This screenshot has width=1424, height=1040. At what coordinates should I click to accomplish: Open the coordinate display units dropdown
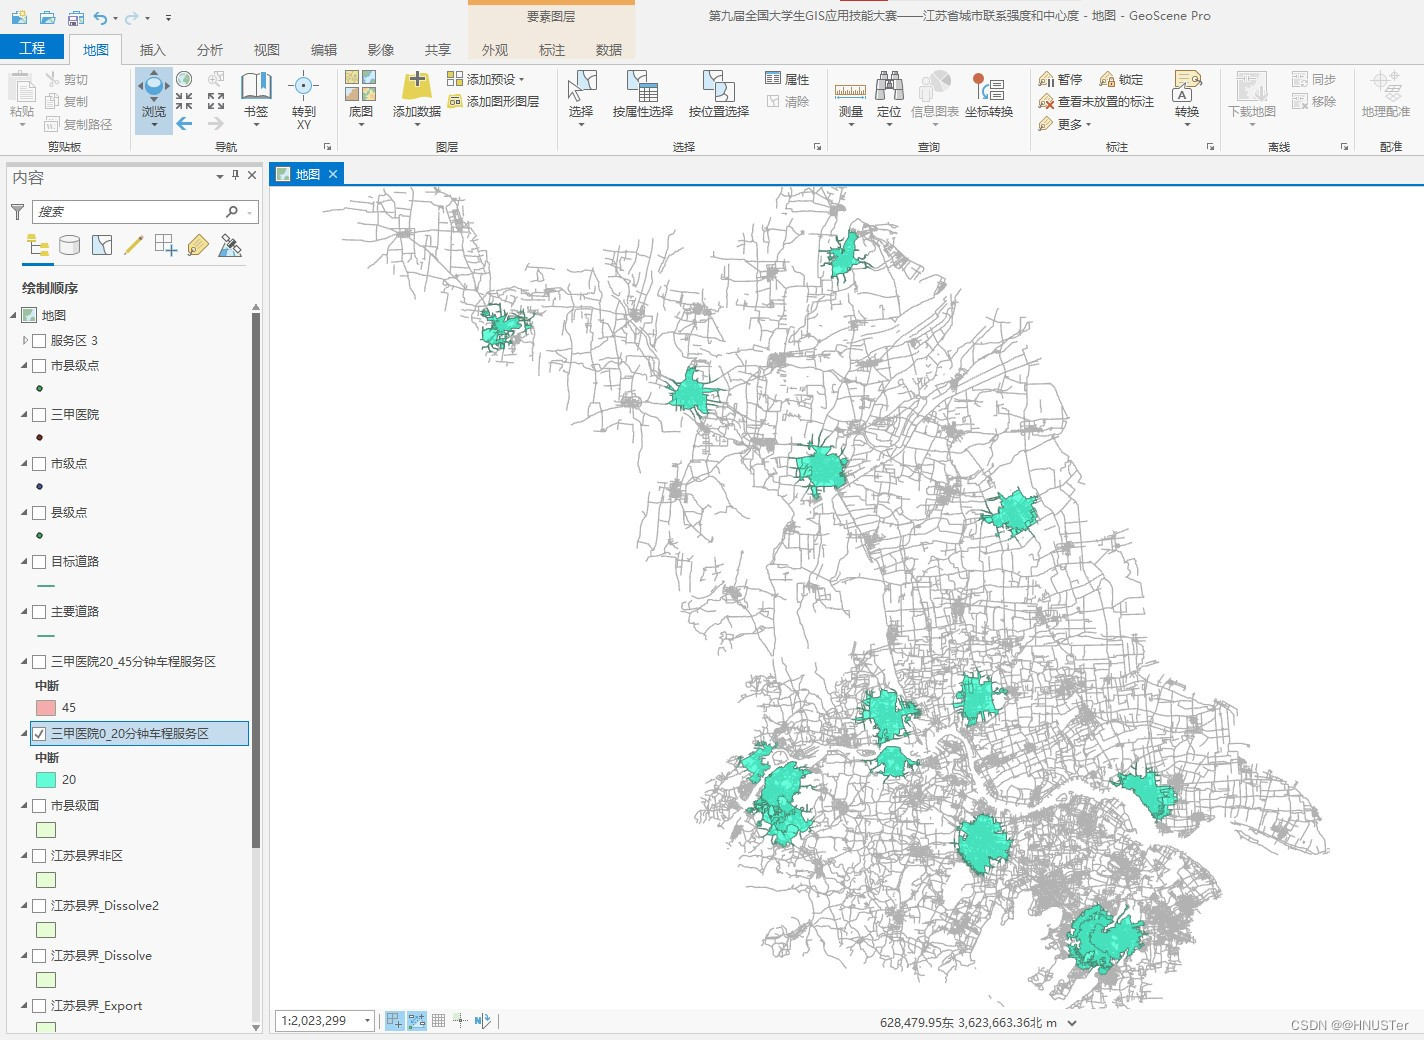click(x=1073, y=1023)
